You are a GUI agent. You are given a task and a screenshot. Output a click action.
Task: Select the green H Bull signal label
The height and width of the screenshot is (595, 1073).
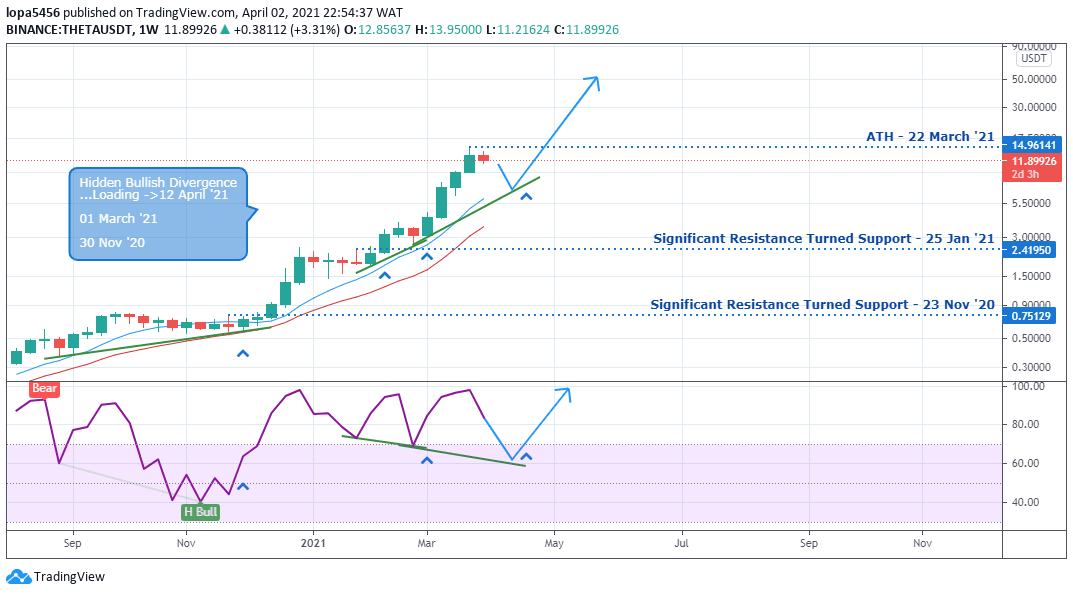click(x=201, y=511)
